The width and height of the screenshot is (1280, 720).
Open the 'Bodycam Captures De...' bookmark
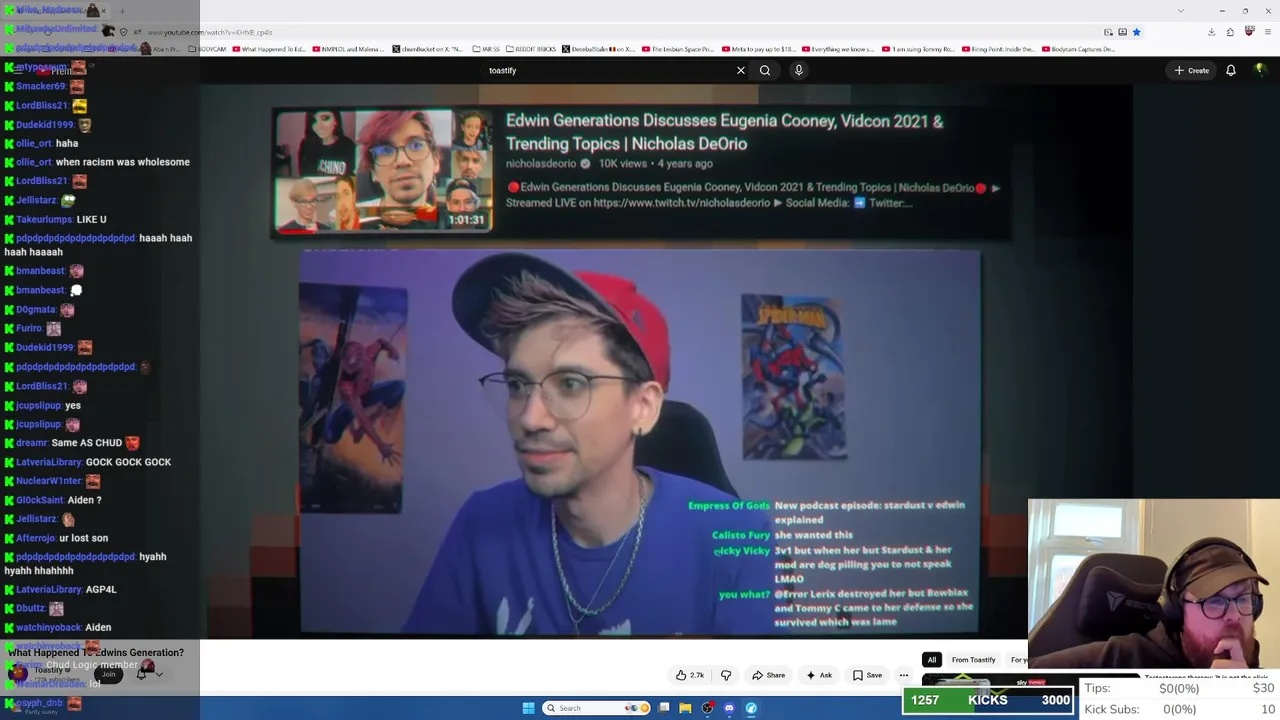[x=1078, y=49]
